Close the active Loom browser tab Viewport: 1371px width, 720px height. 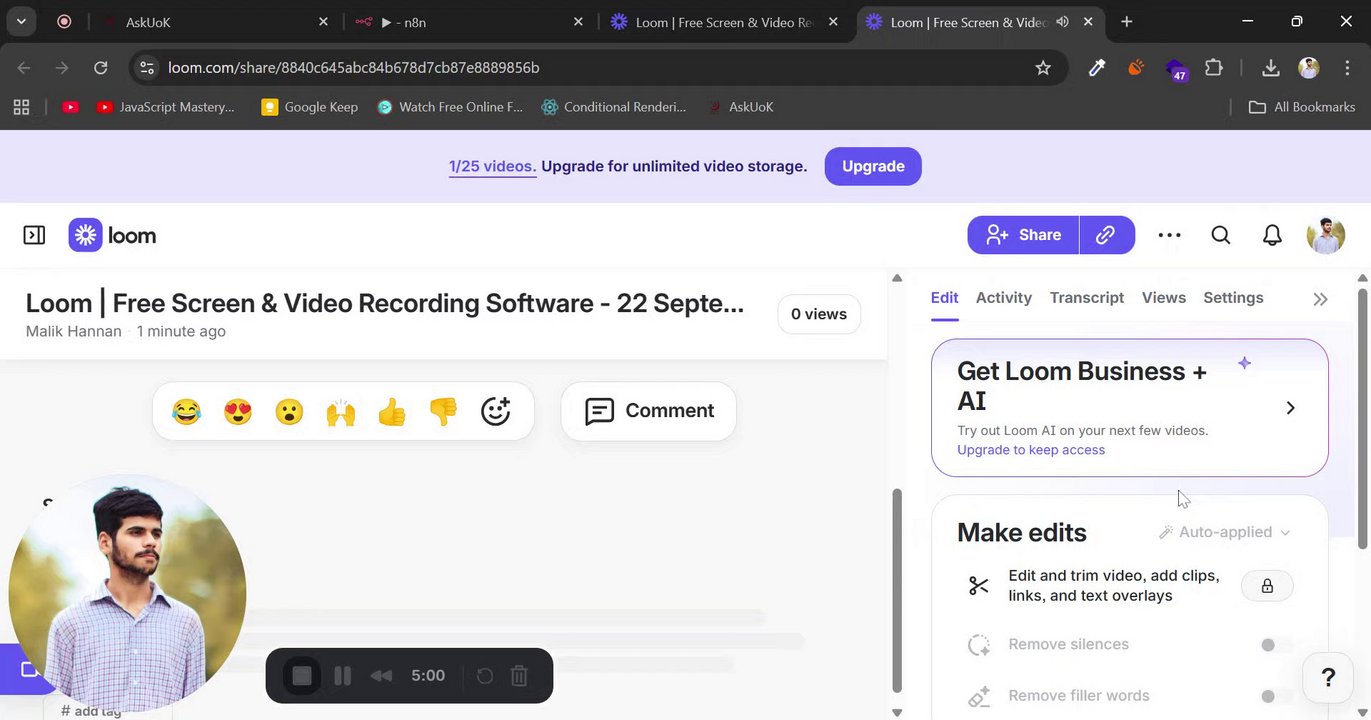tap(1088, 22)
